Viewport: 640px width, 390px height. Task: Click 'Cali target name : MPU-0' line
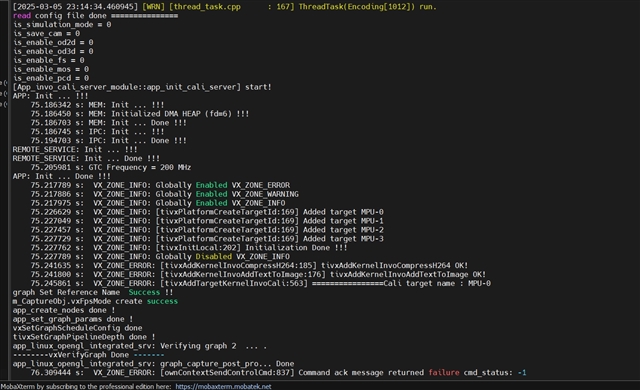click(261, 284)
